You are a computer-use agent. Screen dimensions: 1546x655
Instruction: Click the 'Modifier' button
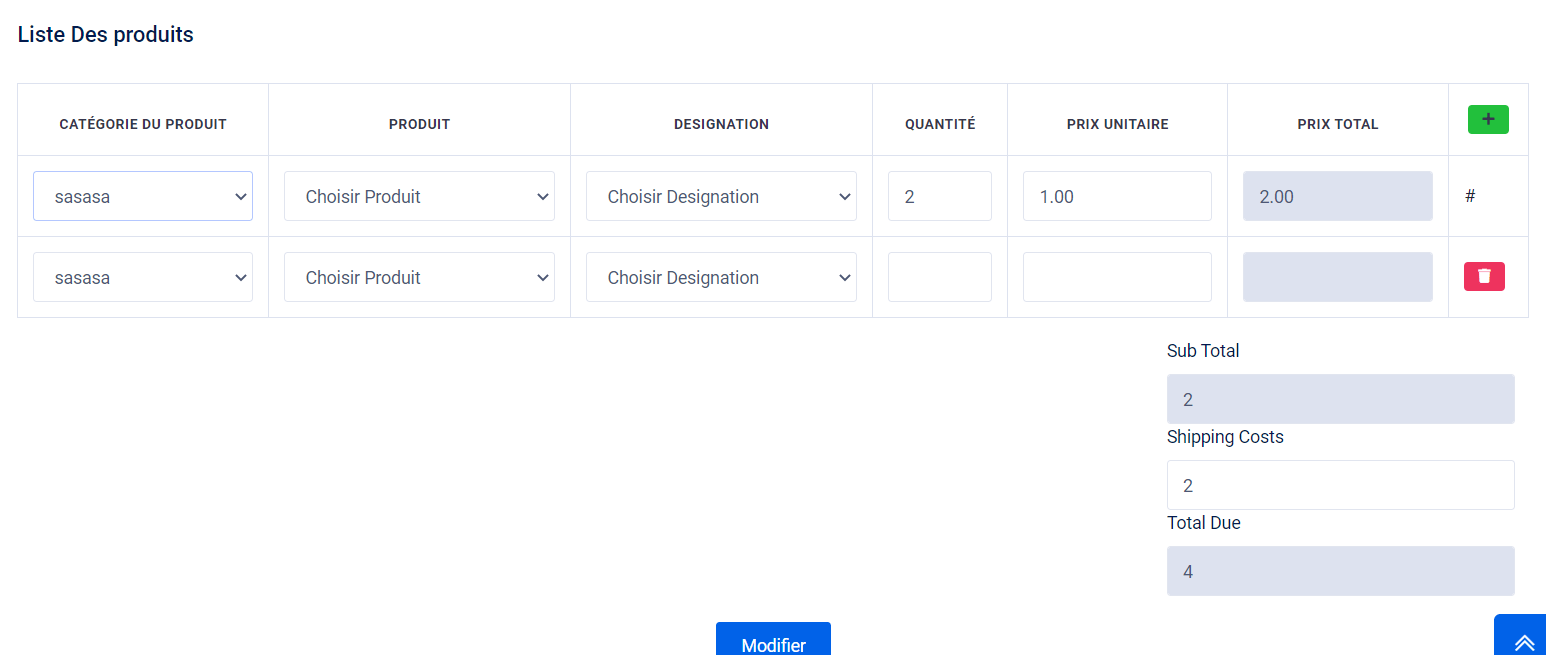click(x=773, y=644)
